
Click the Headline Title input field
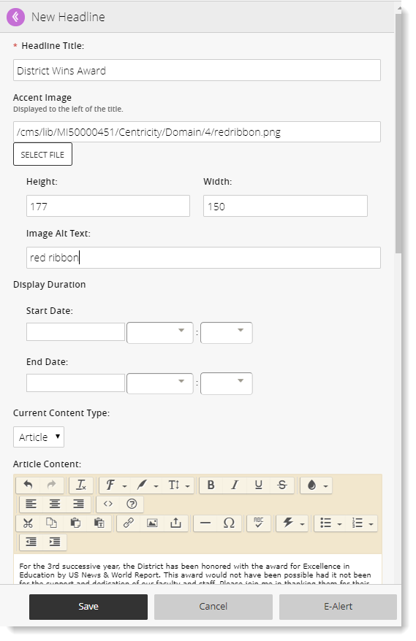tap(197, 70)
